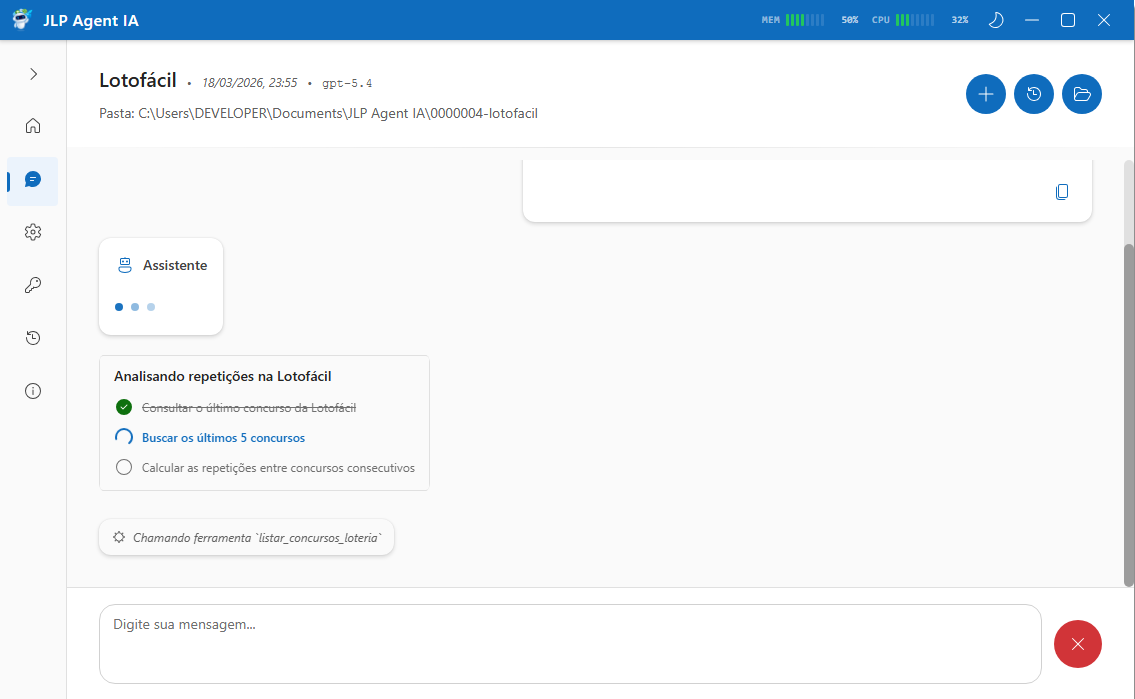Click the CPU usage meter bar

click(x=914, y=20)
